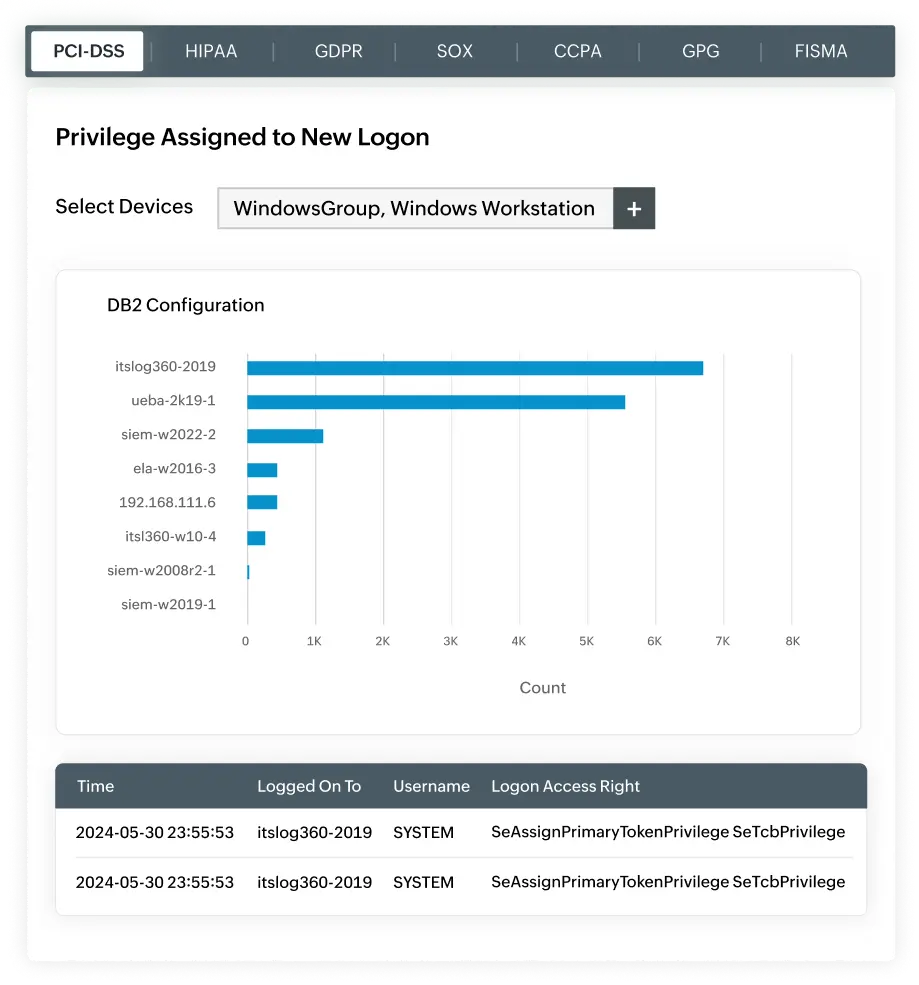The image size is (919, 985).
Task: Open the FISMA compliance tab
Action: [x=821, y=51]
